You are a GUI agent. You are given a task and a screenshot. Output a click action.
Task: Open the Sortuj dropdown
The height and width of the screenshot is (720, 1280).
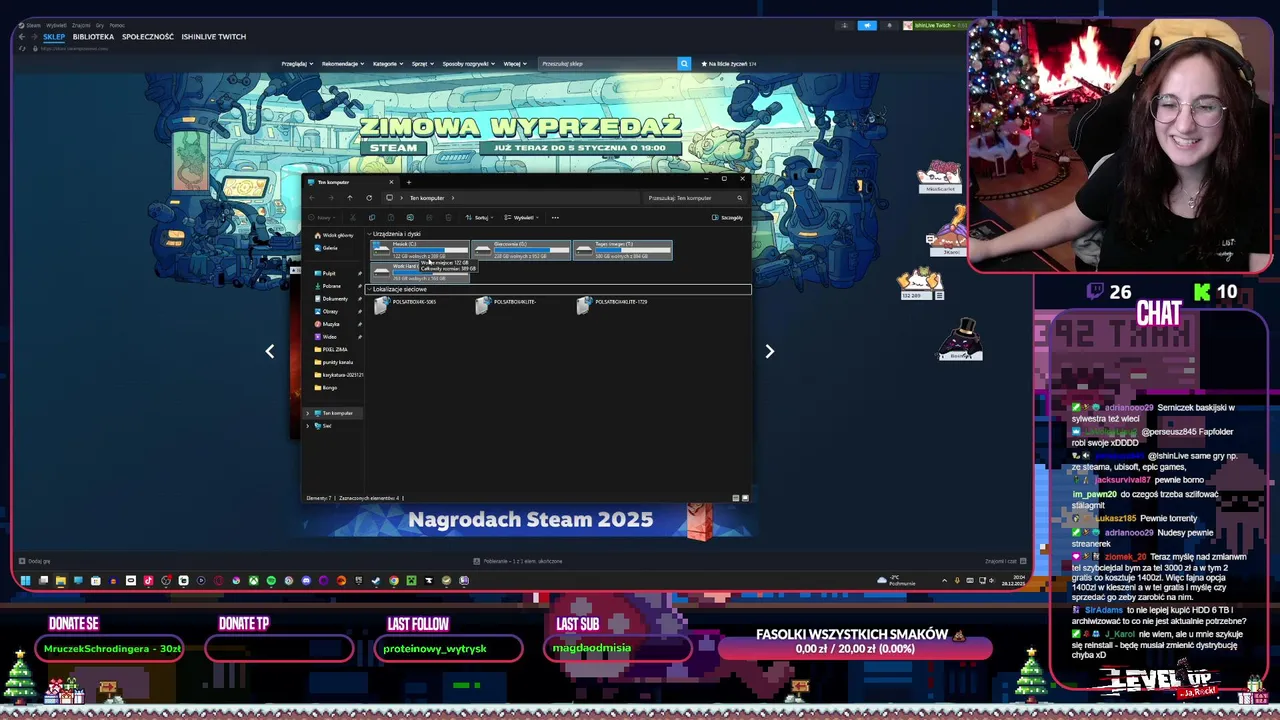tap(478, 217)
